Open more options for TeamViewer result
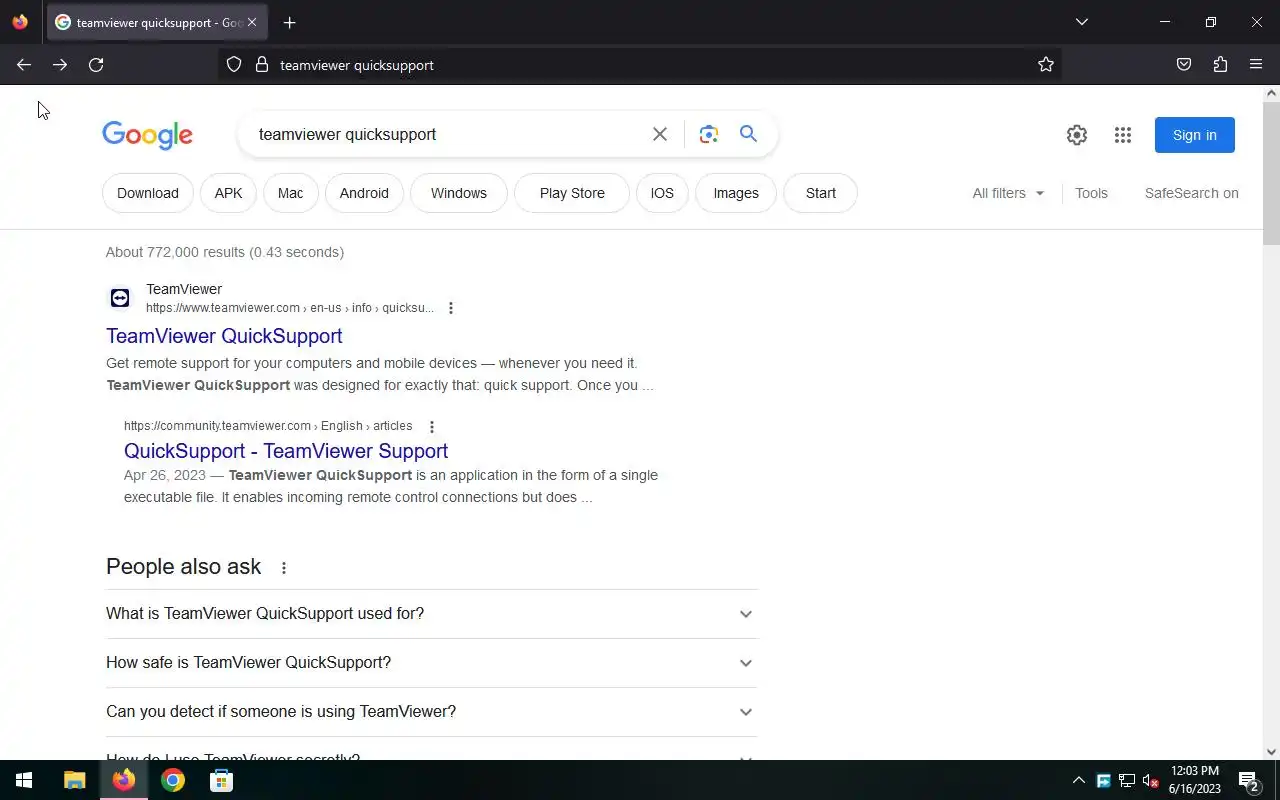The width and height of the screenshot is (1280, 800). coord(451,308)
